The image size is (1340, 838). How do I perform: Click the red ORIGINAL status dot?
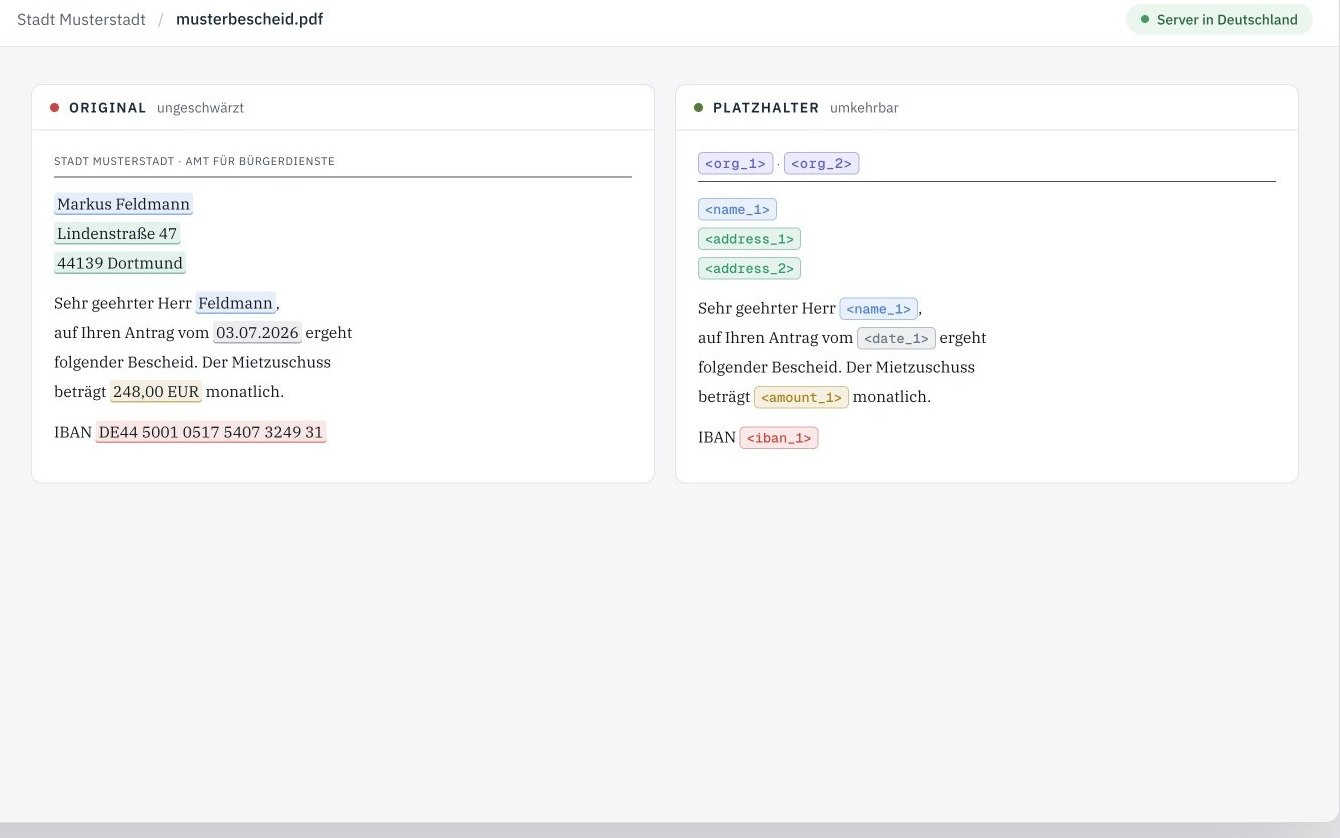pos(54,107)
